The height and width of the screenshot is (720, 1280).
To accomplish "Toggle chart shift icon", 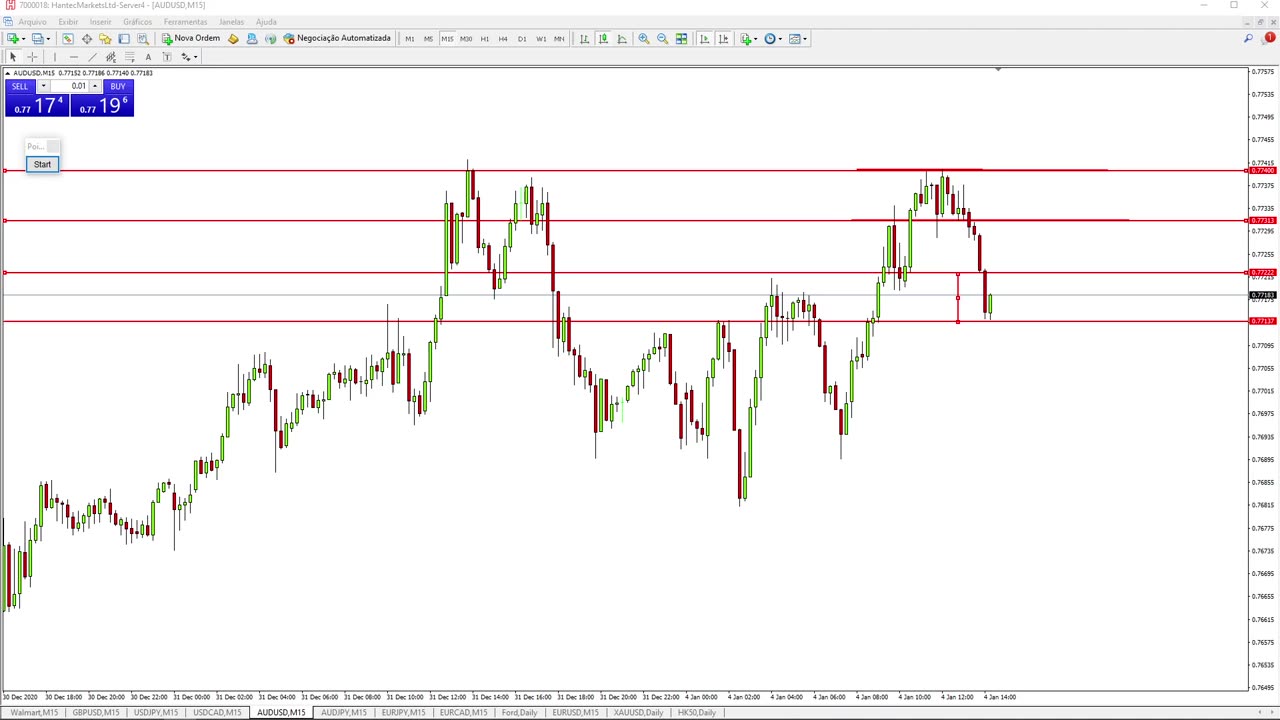I will pyautogui.click(x=724, y=39).
